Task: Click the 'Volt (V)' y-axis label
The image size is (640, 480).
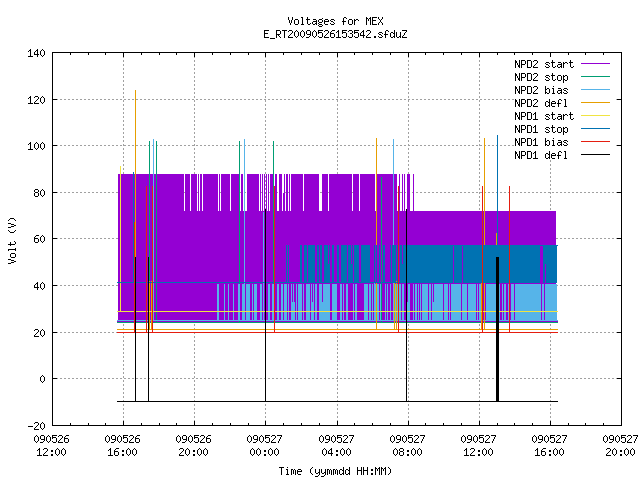Action: pyautogui.click(x=13, y=240)
